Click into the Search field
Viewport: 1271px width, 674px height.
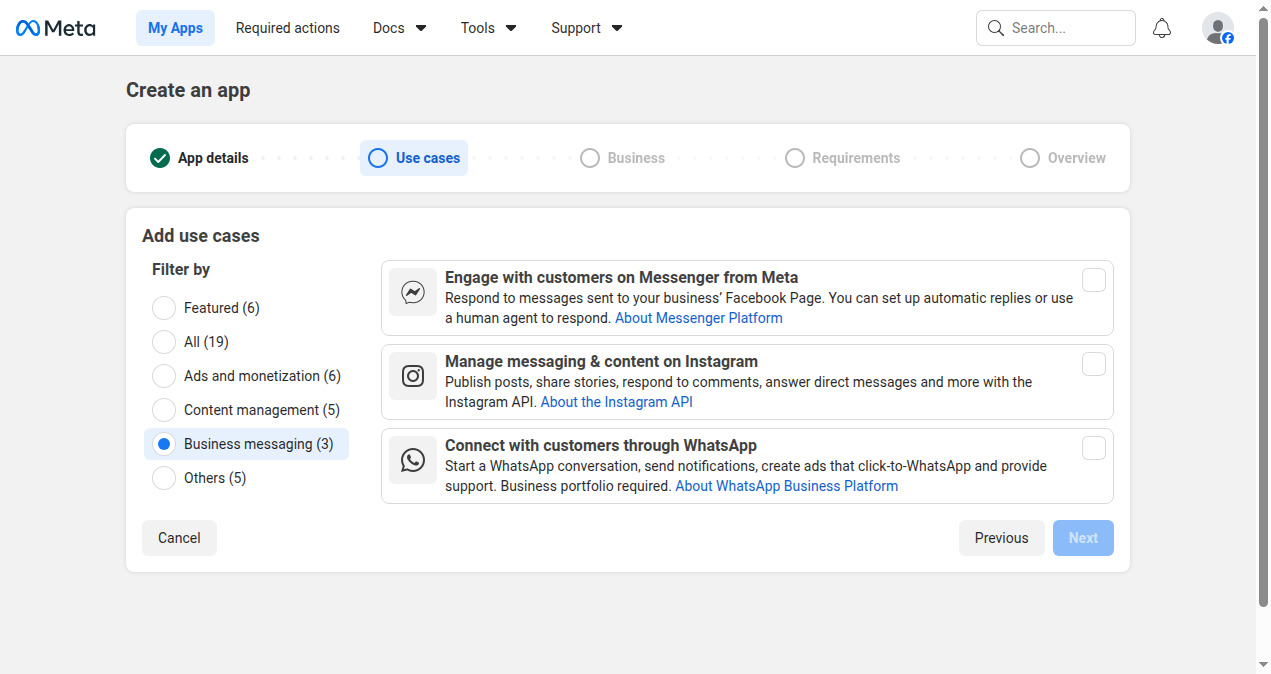pyautogui.click(x=1056, y=28)
